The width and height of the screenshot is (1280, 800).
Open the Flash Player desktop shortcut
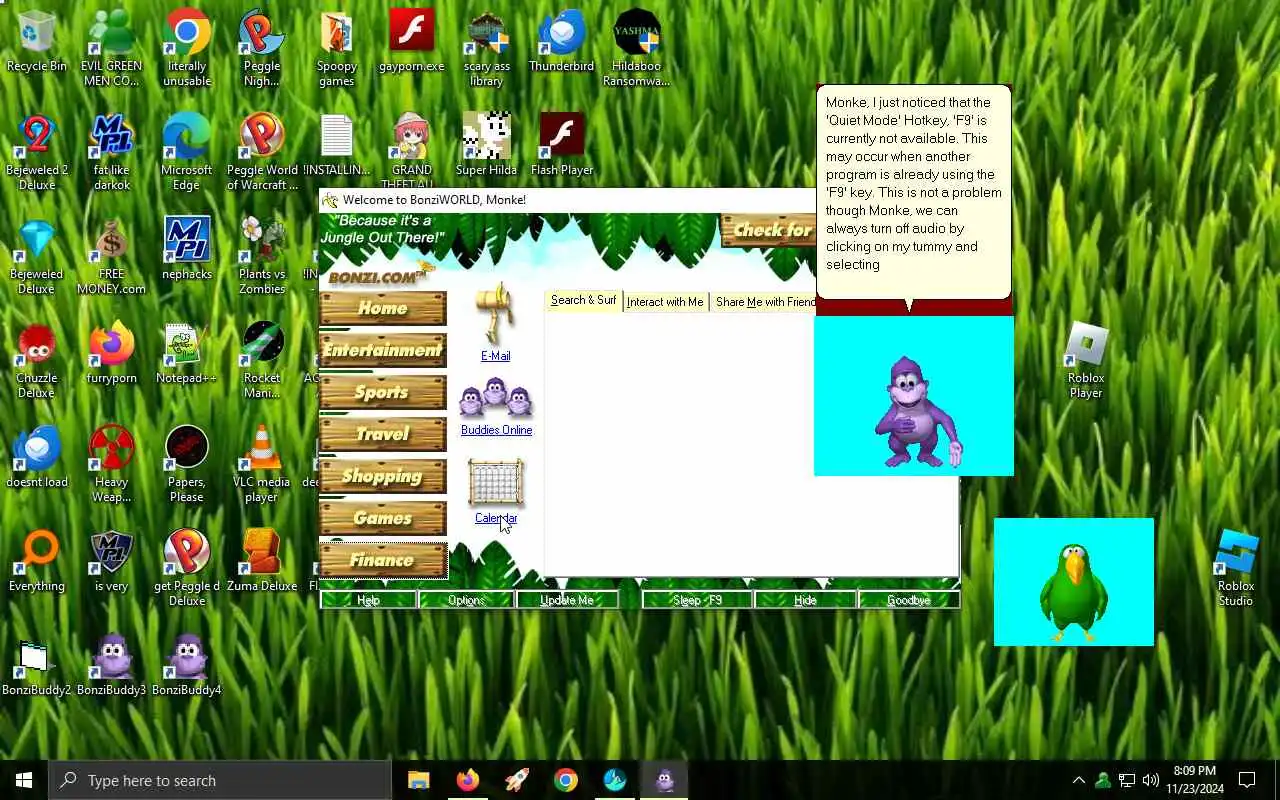pos(562,145)
